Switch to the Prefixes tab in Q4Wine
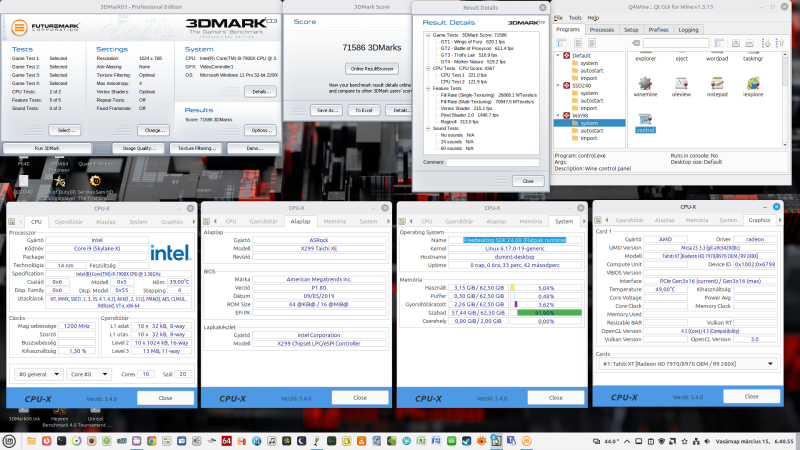This screenshot has width=800, height=450. (x=658, y=30)
